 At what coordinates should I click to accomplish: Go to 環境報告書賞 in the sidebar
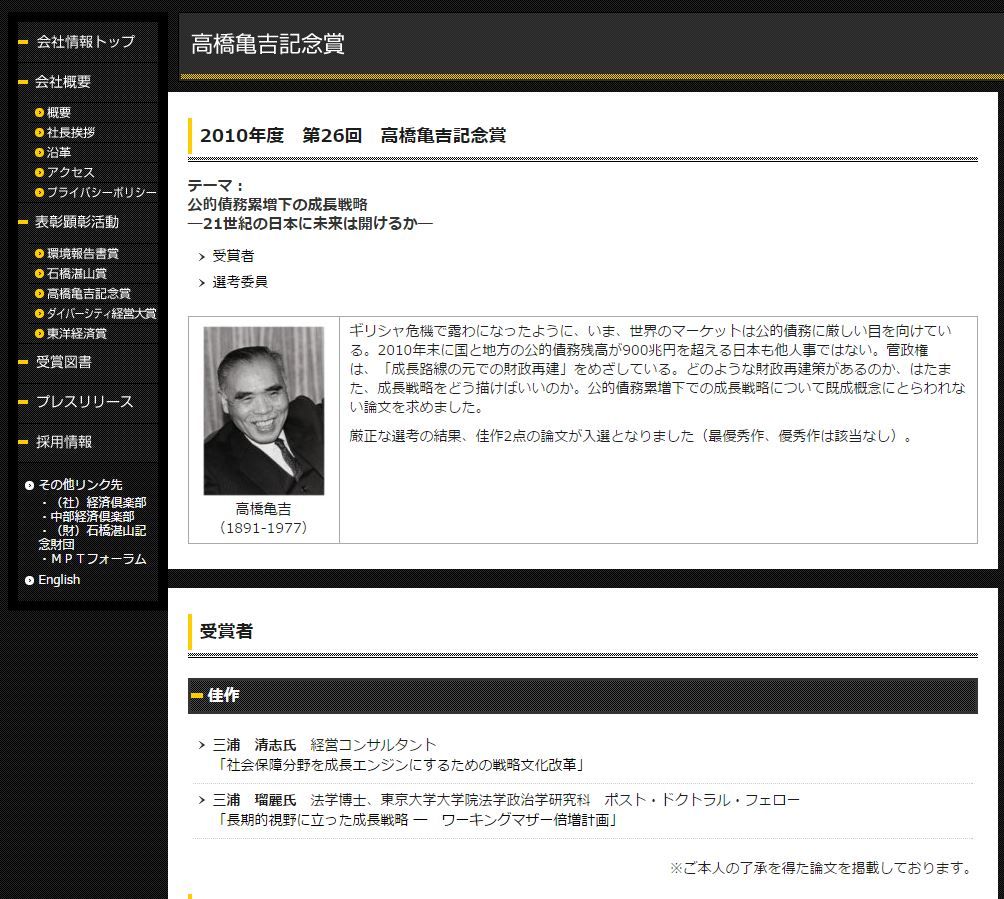click(x=83, y=254)
